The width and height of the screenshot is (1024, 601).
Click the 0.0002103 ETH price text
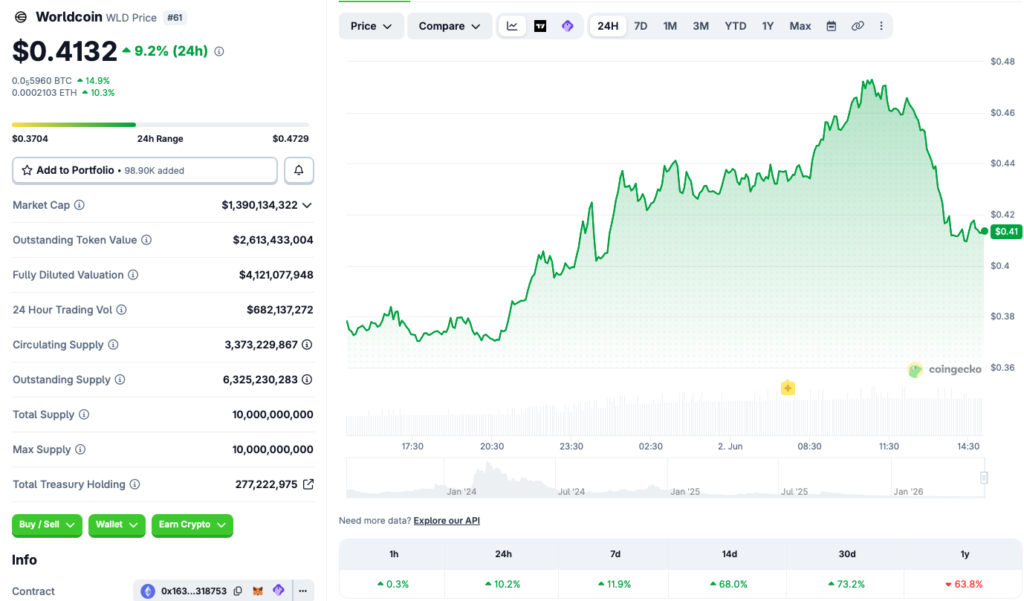[x=44, y=93]
